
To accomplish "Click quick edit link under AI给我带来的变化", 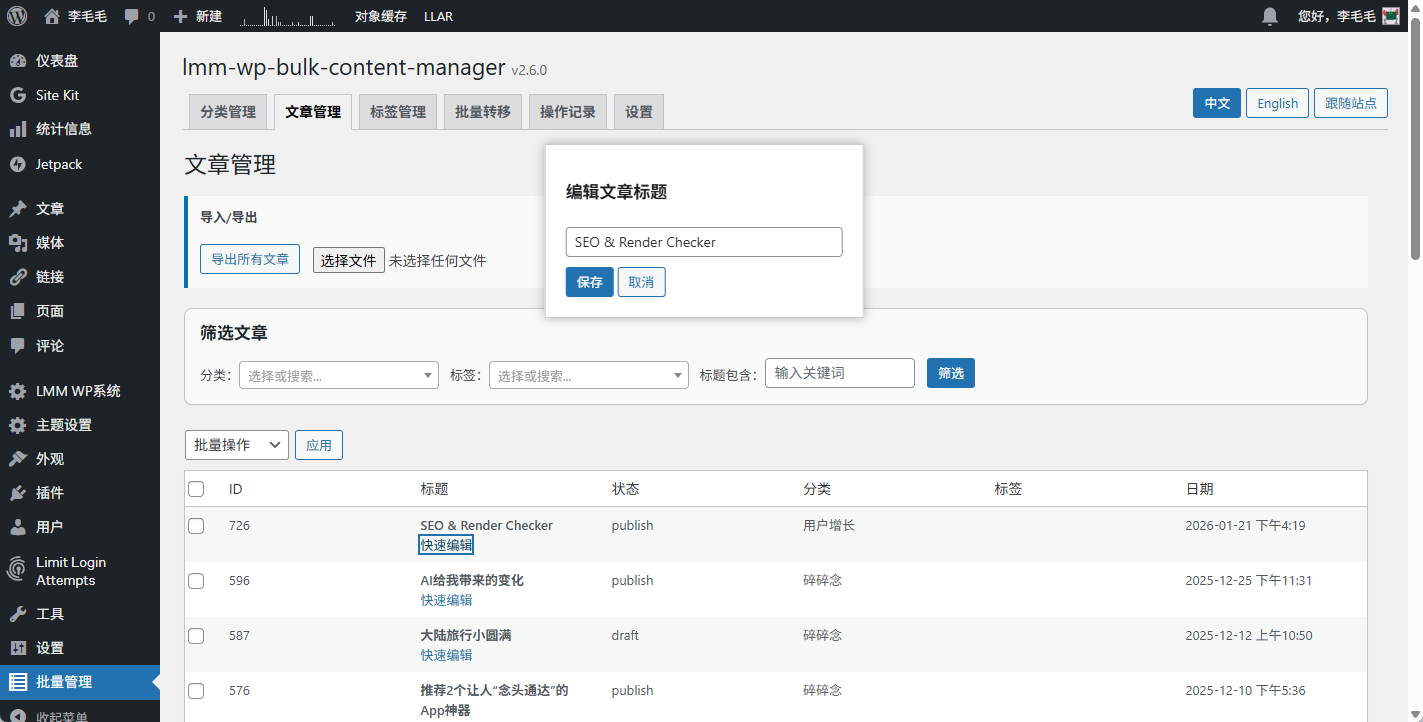I will (446, 600).
